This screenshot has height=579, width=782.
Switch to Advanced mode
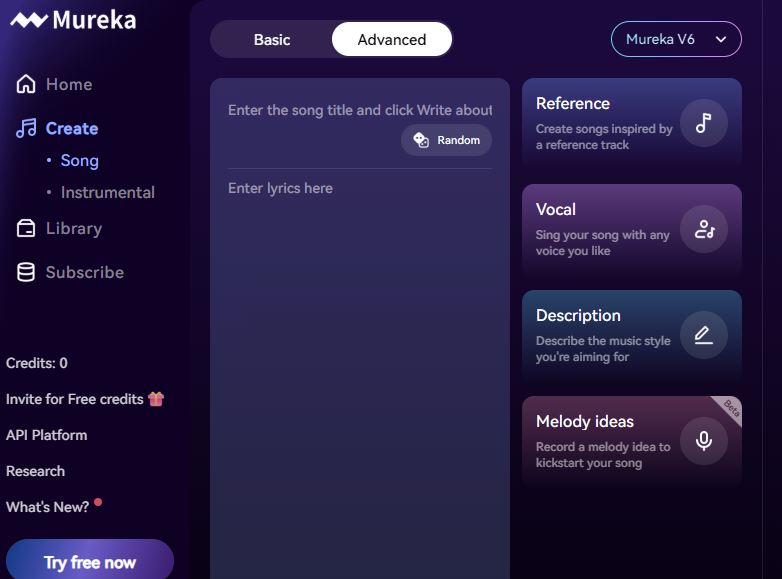click(392, 40)
